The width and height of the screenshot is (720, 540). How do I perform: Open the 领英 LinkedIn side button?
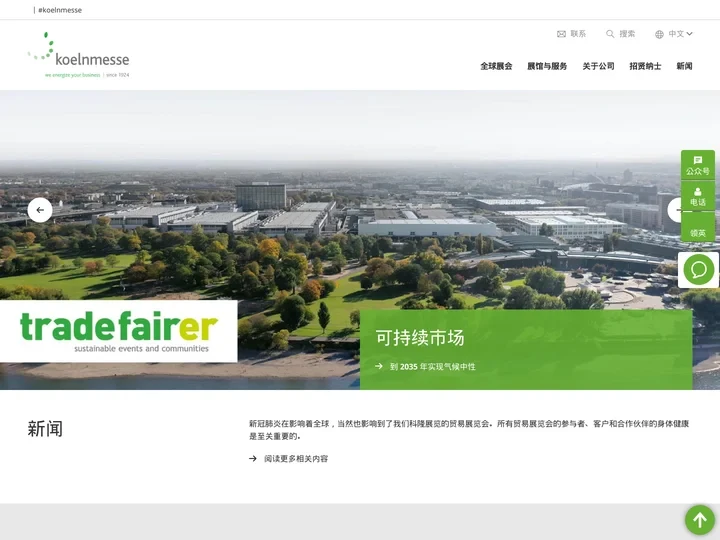click(698, 227)
